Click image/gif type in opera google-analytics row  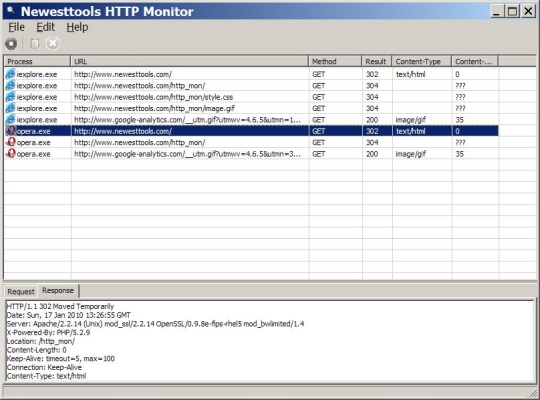[411, 154]
